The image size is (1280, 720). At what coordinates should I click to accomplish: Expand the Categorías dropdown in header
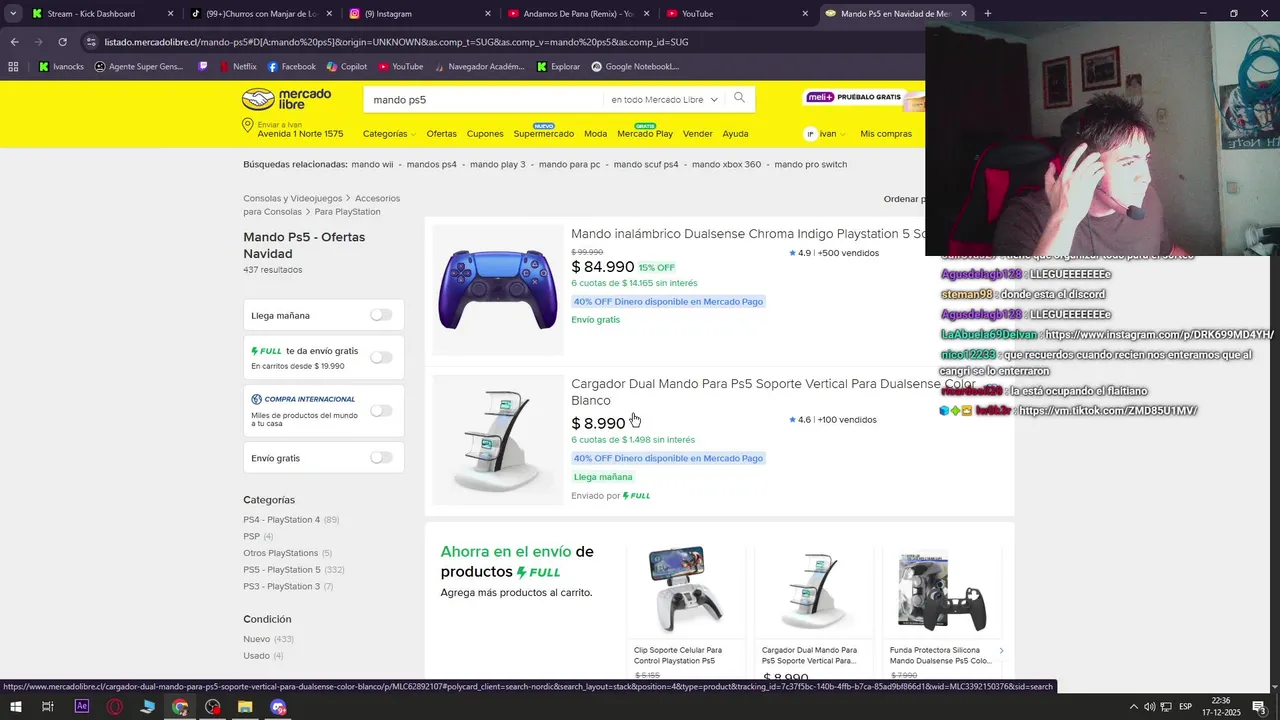tap(389, 134)
